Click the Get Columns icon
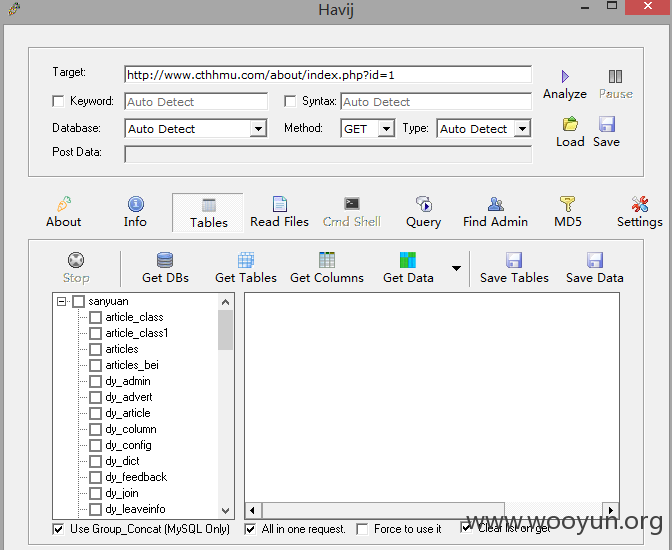Viewport: 672px width, 550px height. (327, 260)
